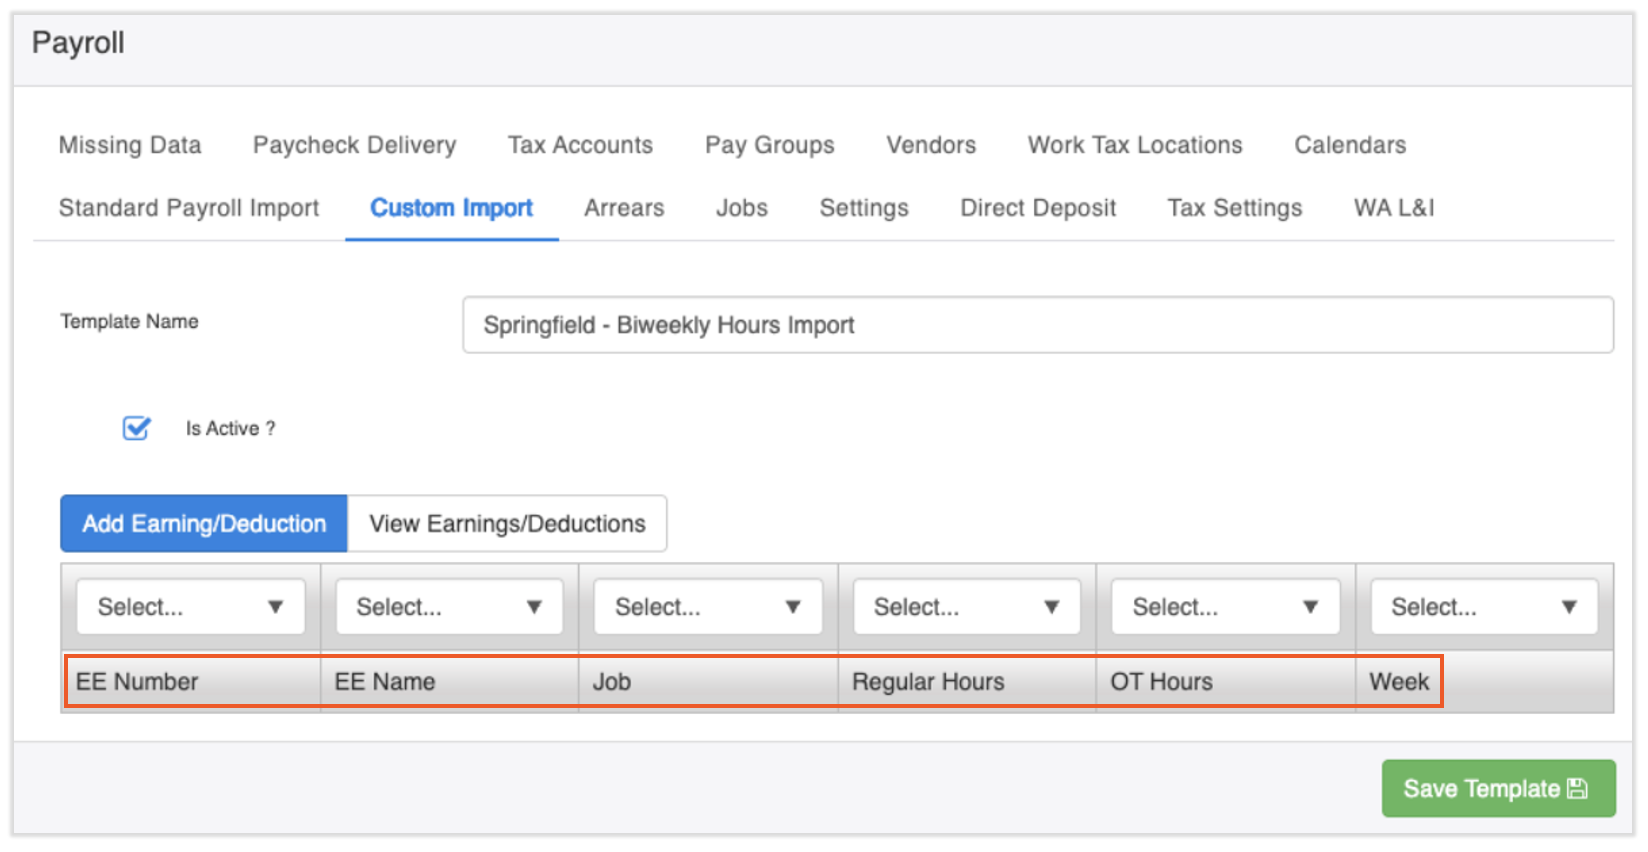Click the Template Name input field
The image size is (1648, 852).
click(1036, 325)
